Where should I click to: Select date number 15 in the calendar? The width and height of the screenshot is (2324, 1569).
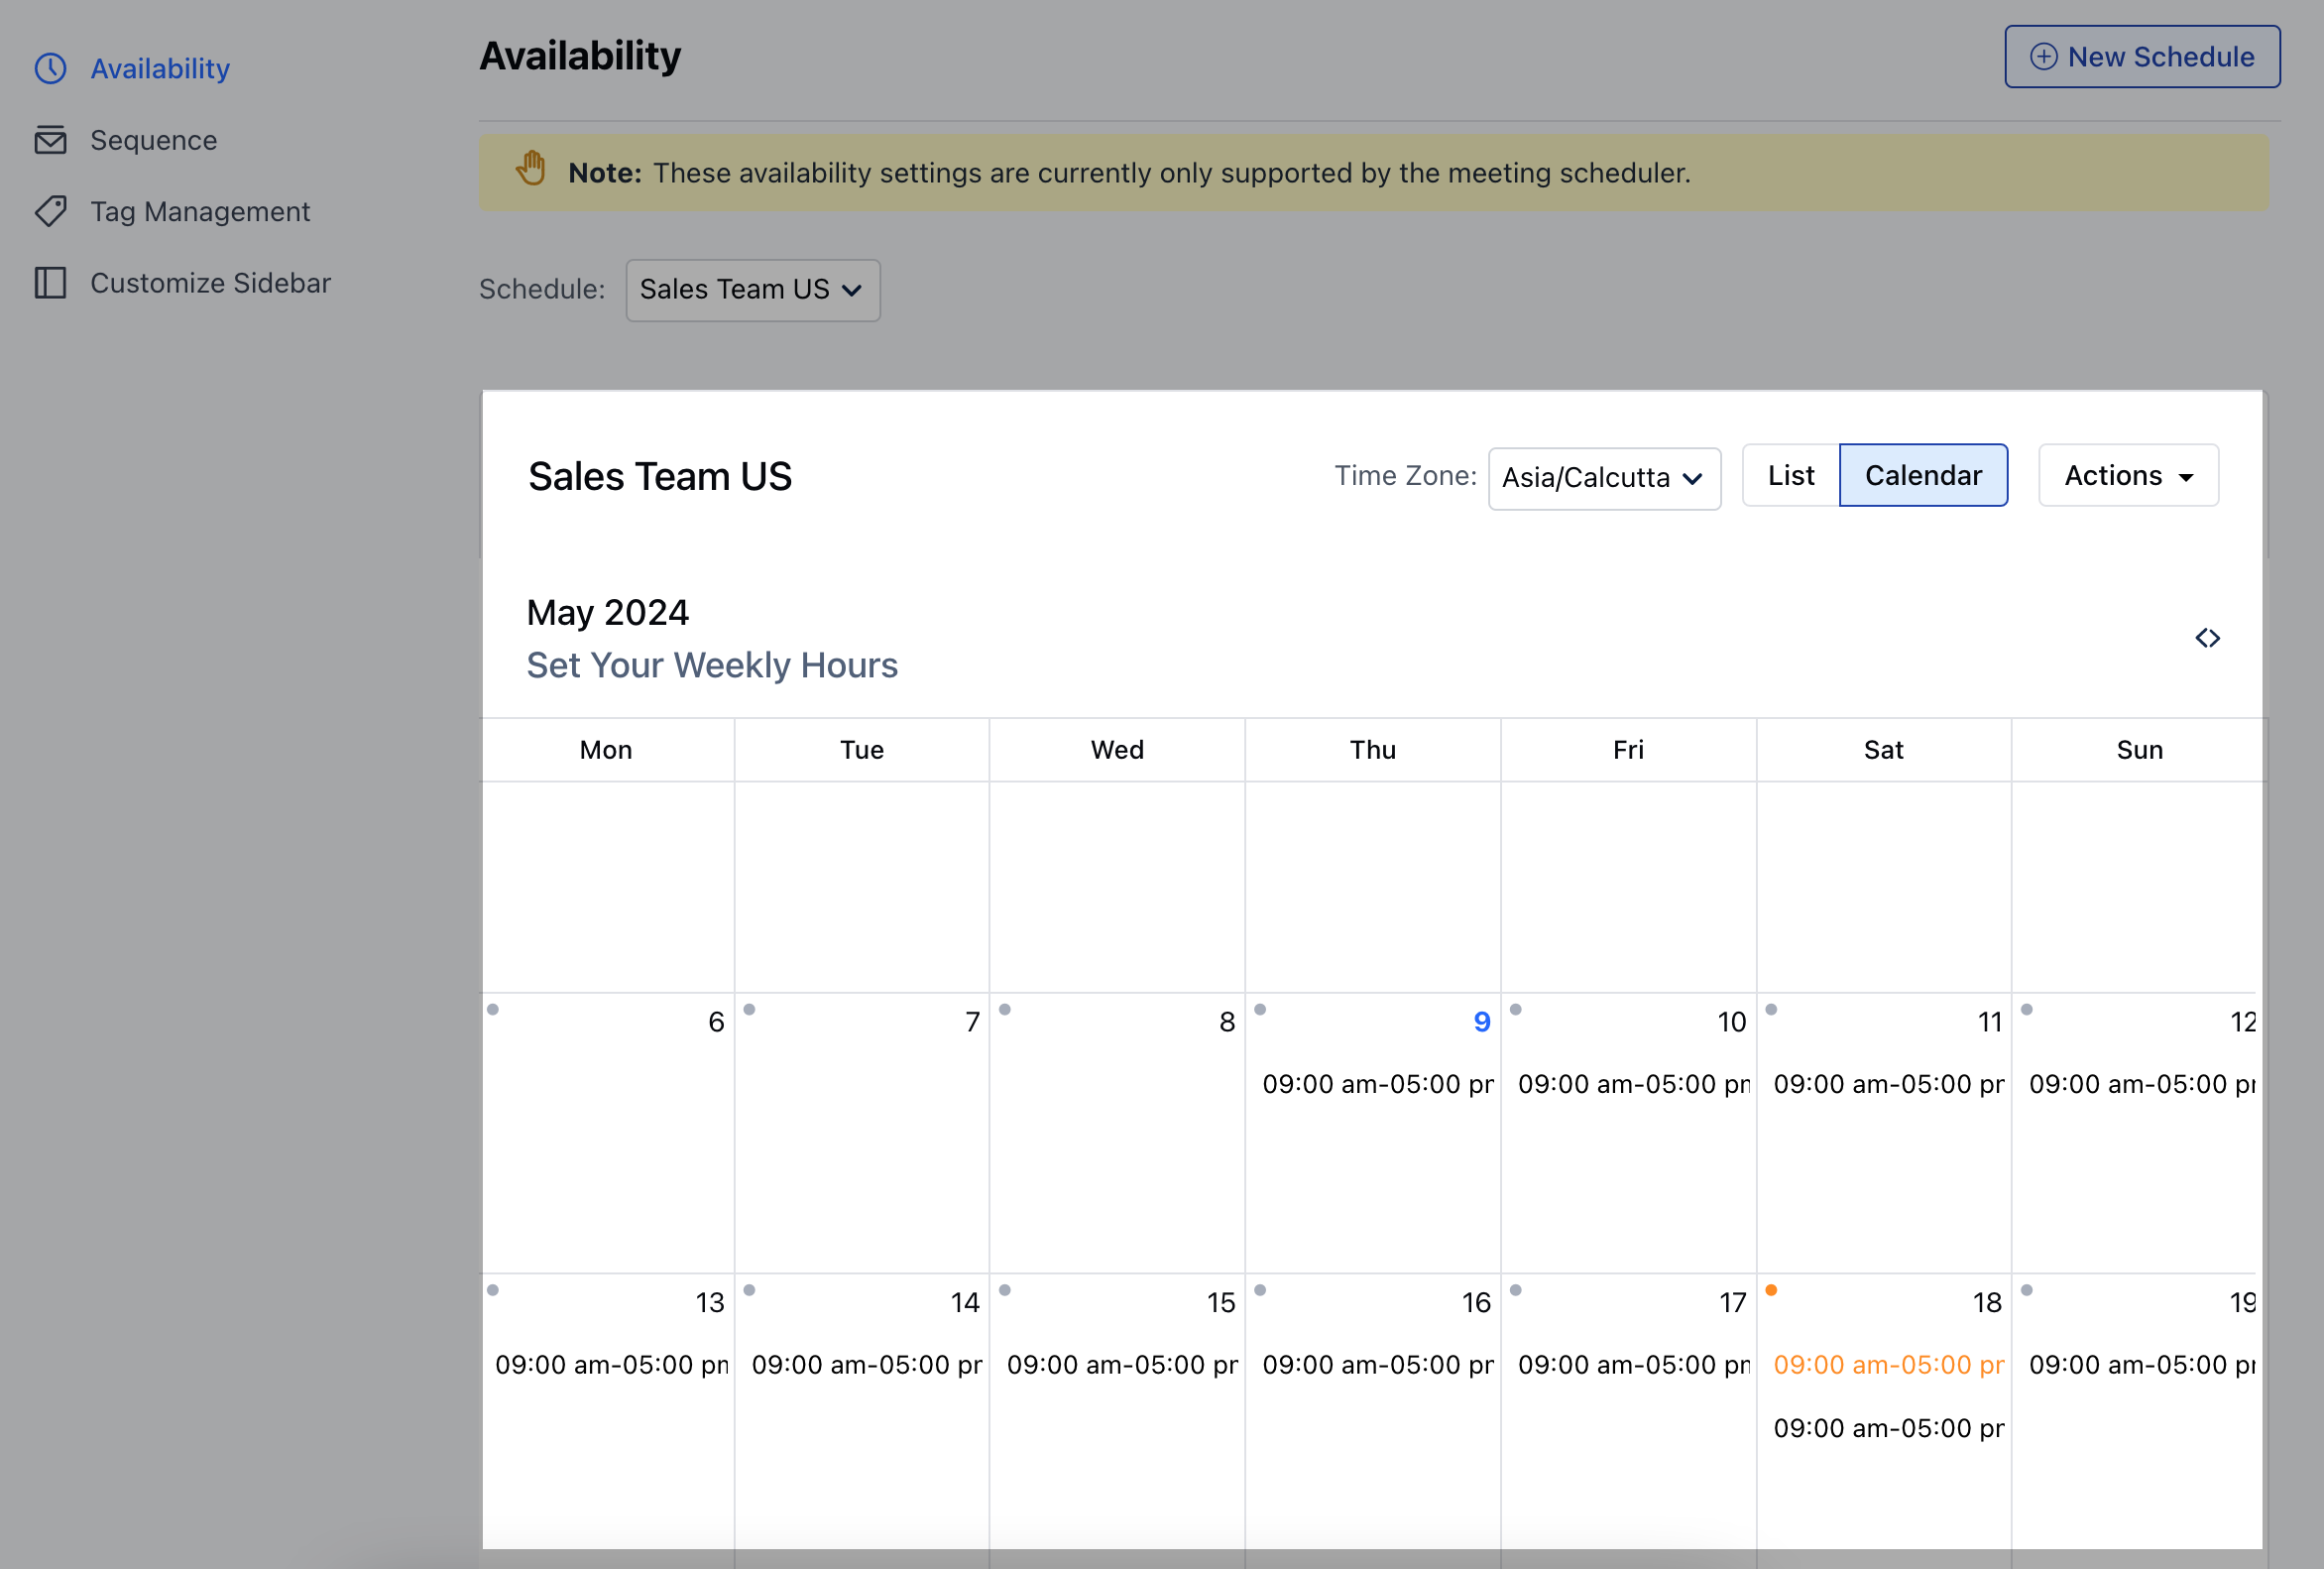point(1221,1303)
